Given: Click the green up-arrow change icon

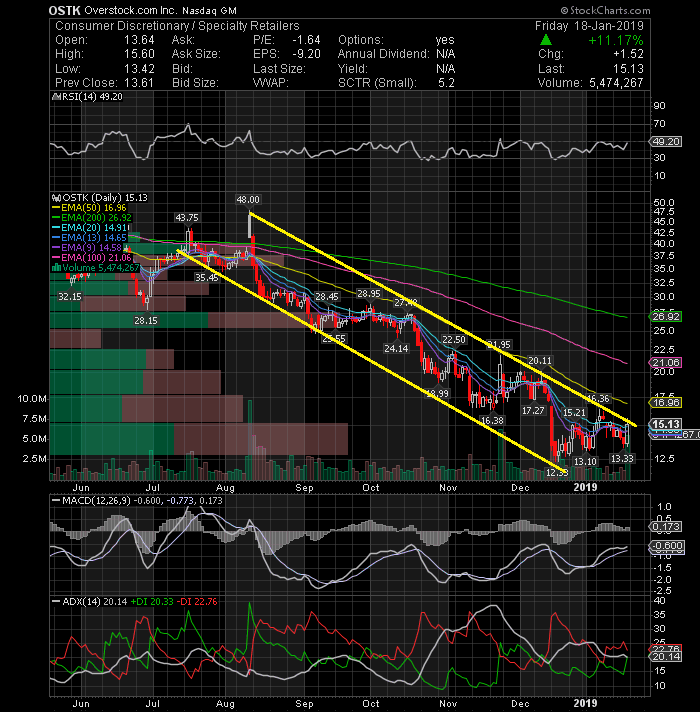Looking at the screenshot, I should pyautogui.click(x=546, y=40).
